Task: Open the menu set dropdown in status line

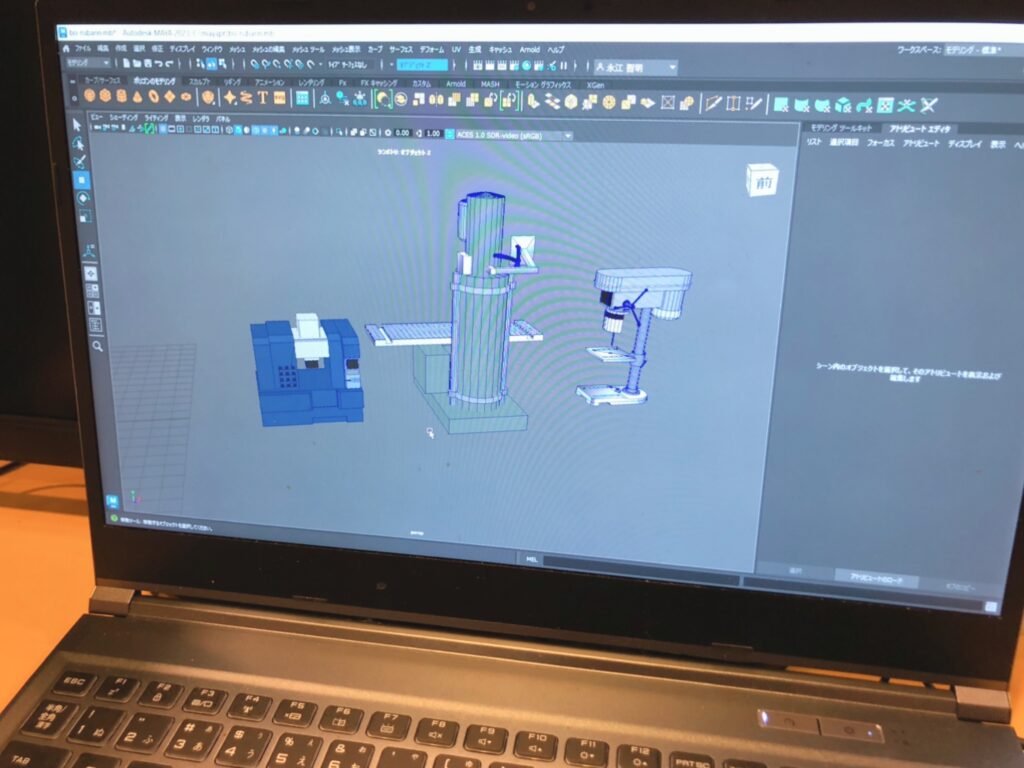Action: click(88, 63)
